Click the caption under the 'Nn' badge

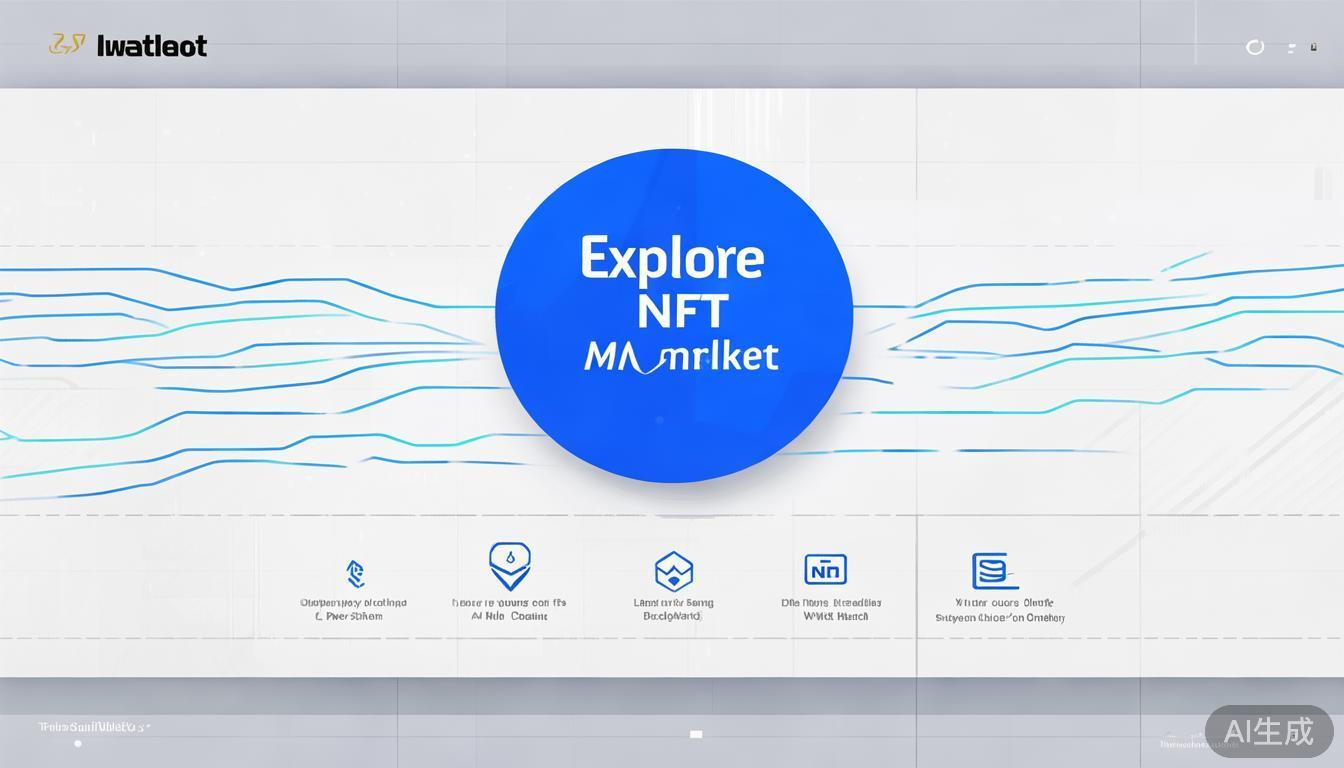pos(831,609)
